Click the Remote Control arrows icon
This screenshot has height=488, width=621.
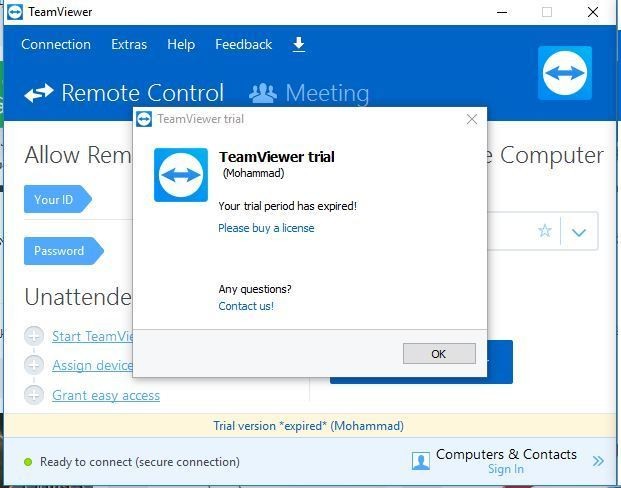(39, 93)
